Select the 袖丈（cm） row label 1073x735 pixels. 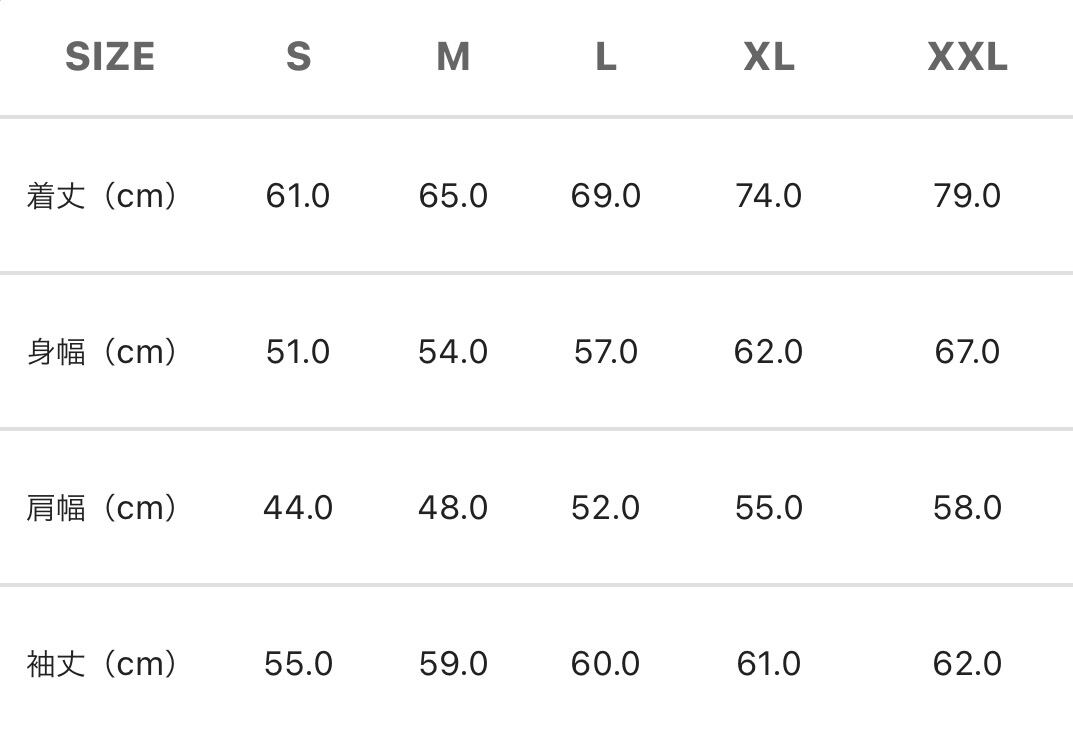(102, 664)
